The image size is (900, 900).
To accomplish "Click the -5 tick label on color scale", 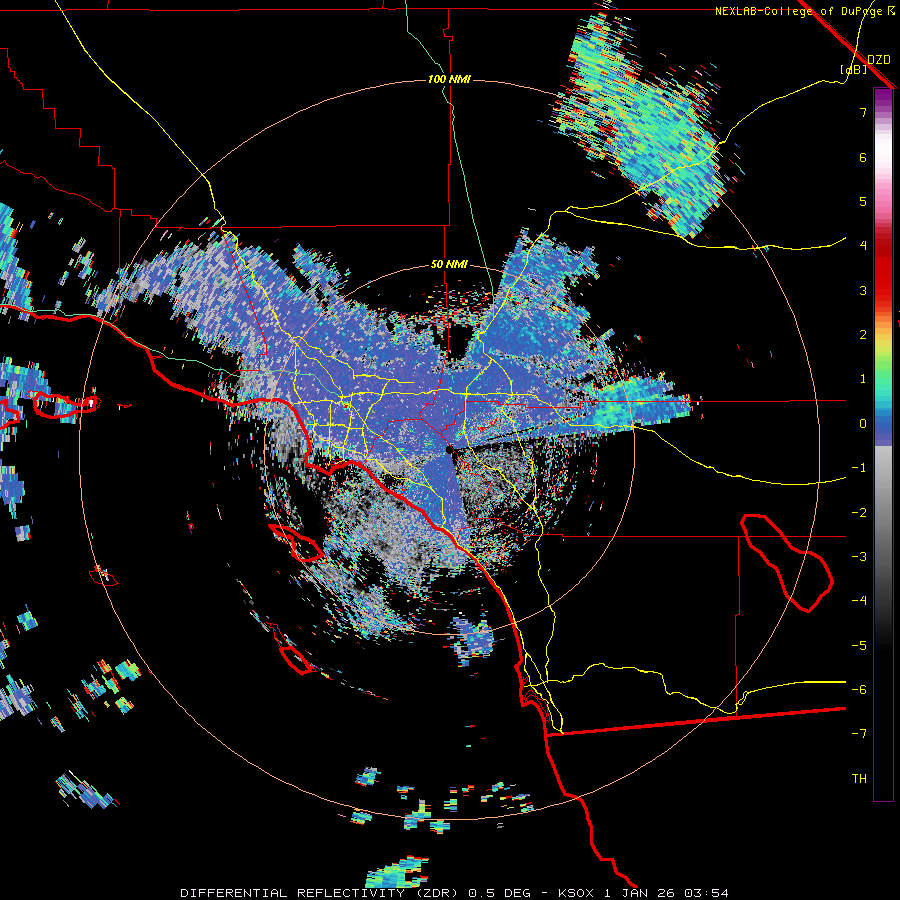I will click(859, 646).
